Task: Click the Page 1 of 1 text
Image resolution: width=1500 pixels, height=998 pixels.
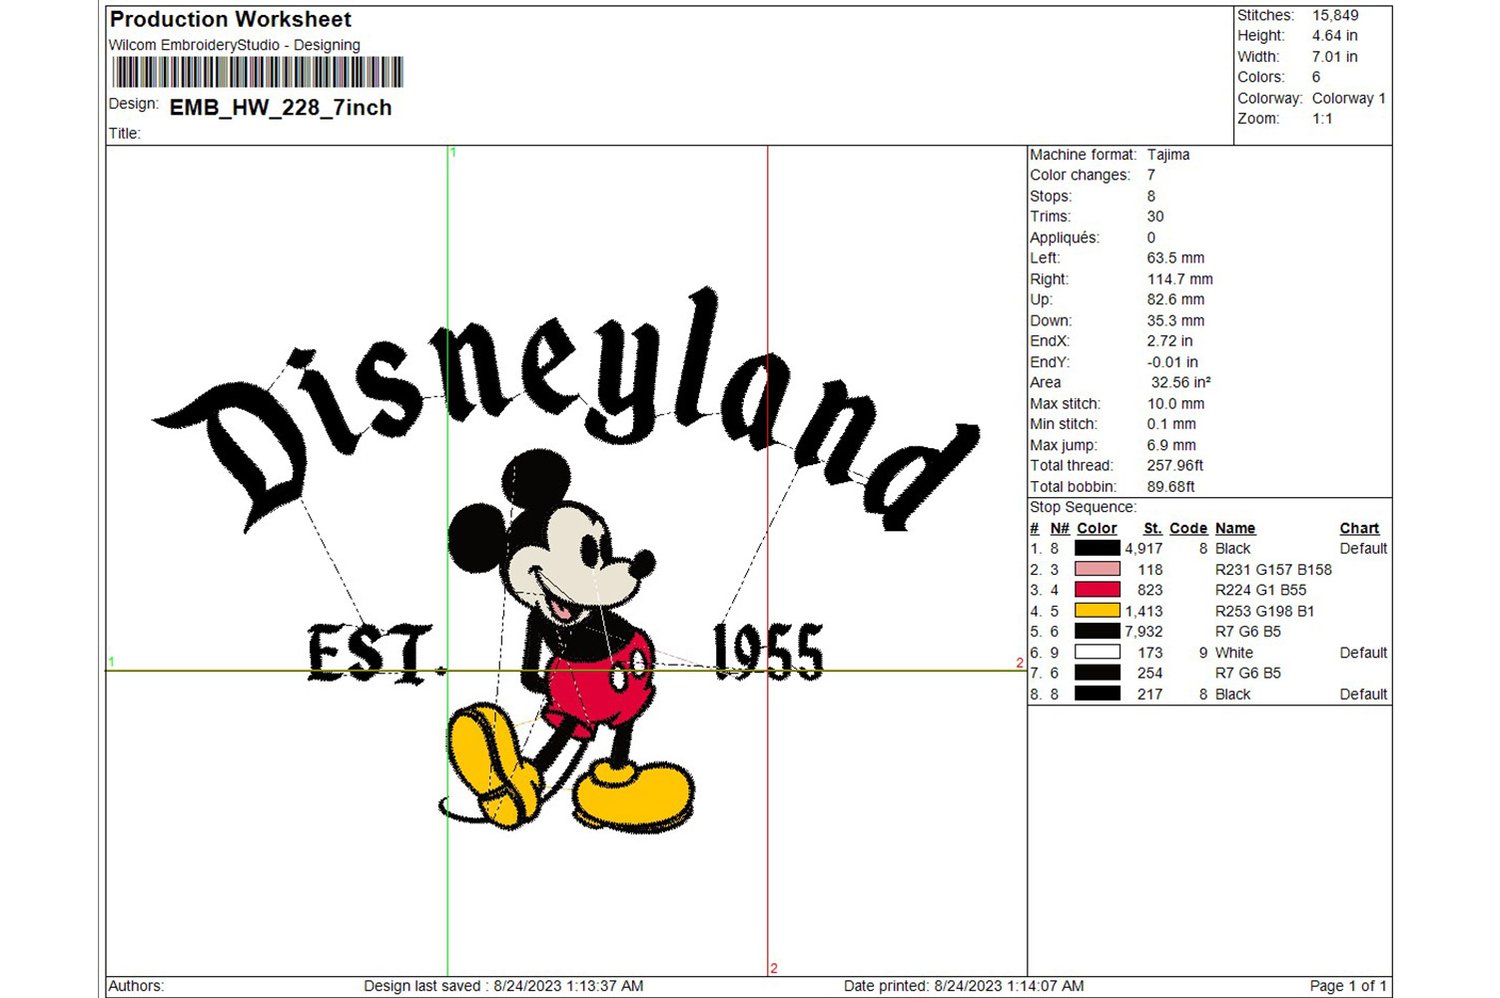Action: (x=1348, y=986)
